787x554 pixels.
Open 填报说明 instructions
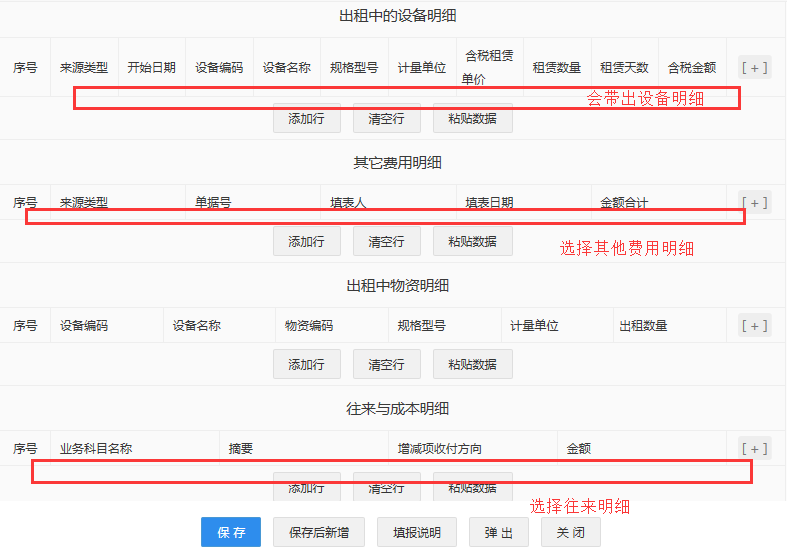(417, 532)
